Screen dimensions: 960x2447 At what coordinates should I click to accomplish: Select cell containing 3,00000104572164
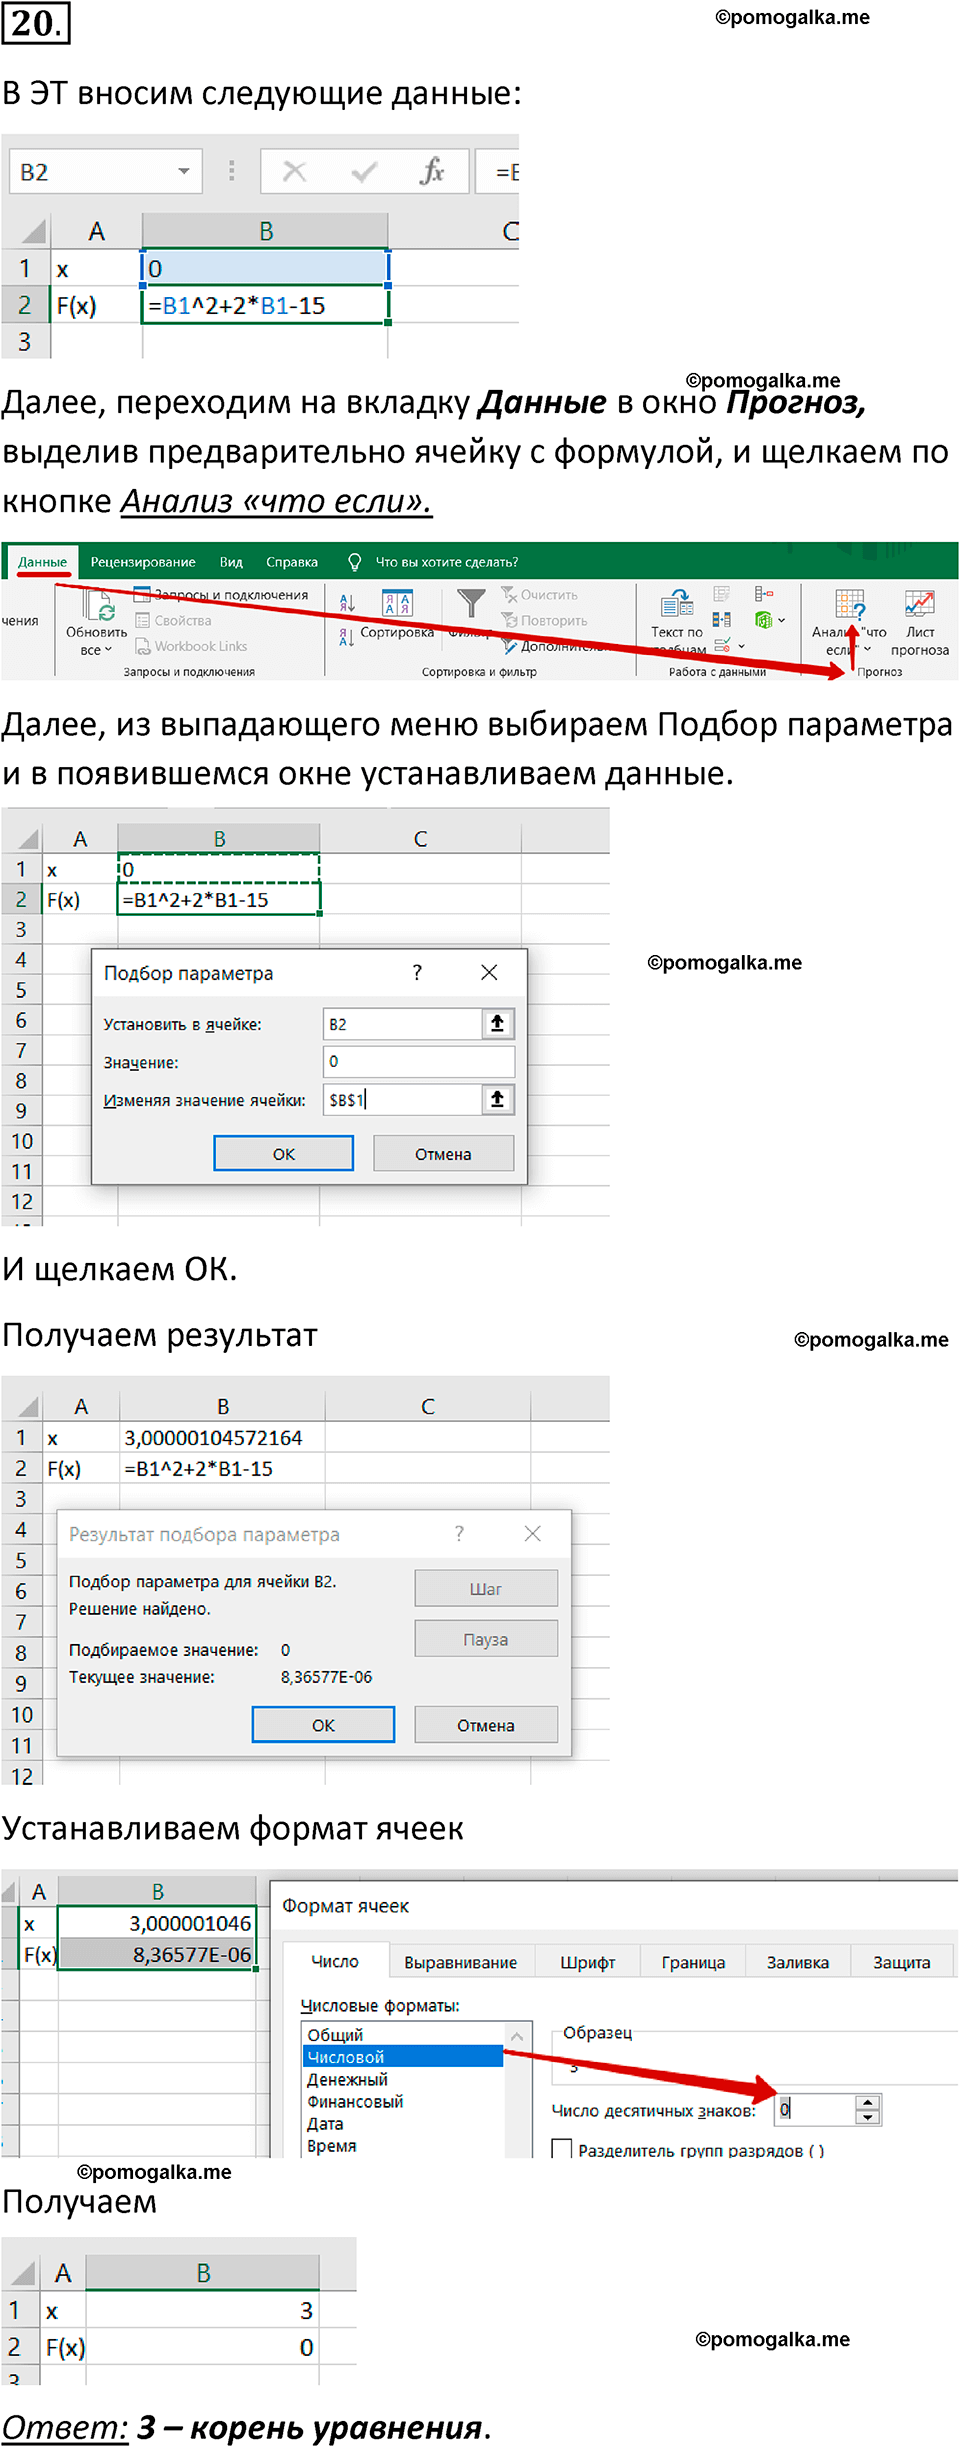tap(222, 1437)
